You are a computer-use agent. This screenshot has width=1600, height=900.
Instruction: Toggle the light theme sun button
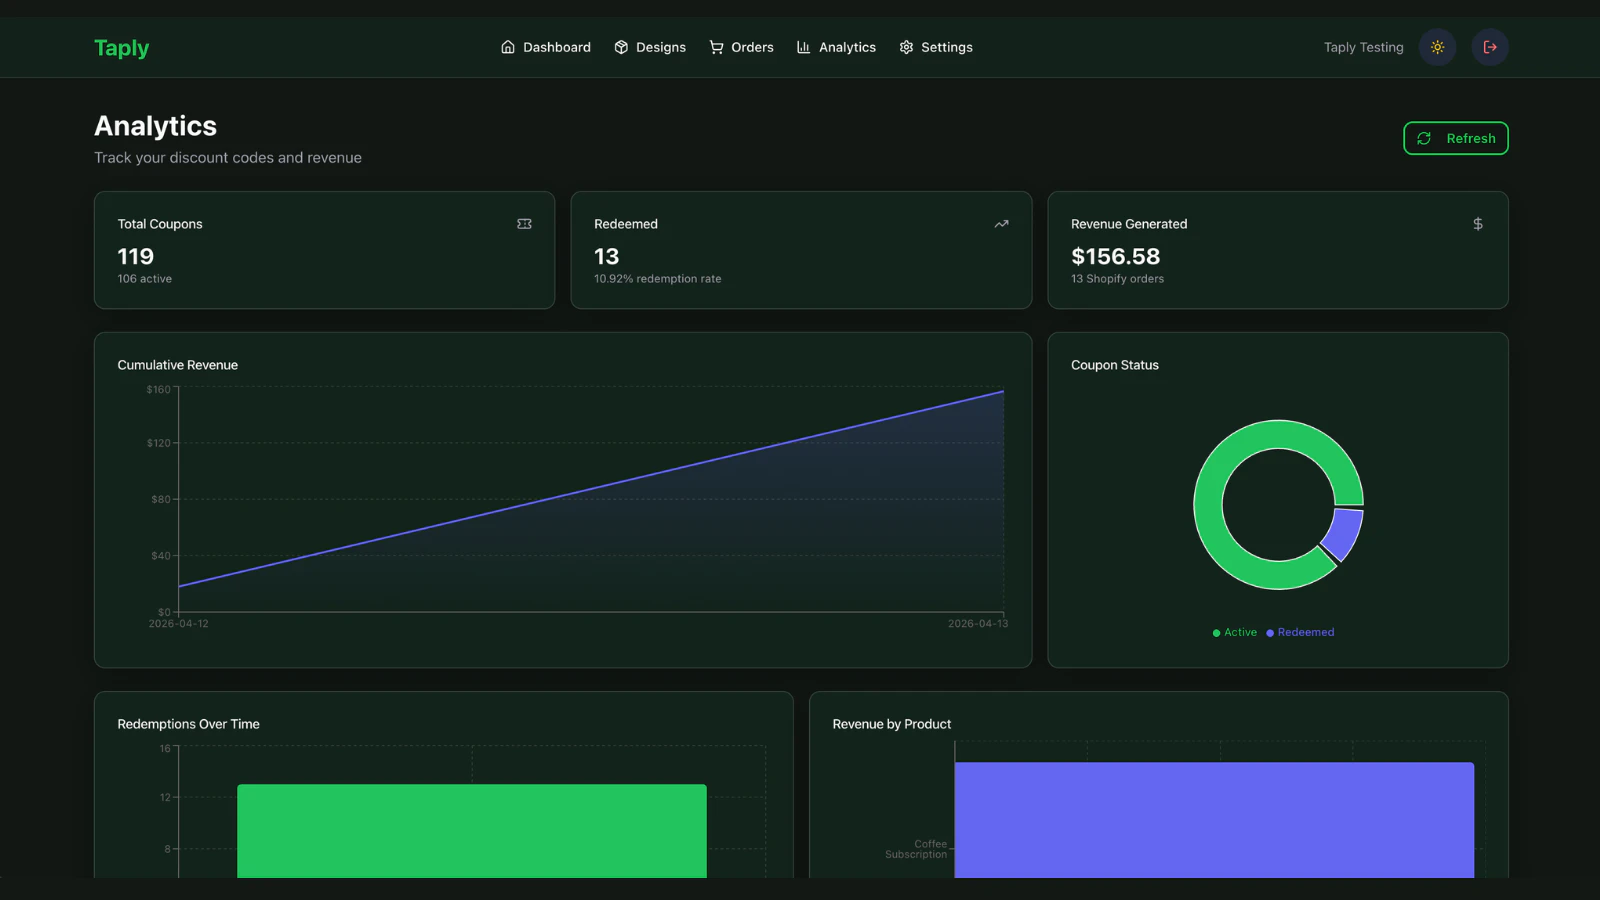click(1437, 47)
